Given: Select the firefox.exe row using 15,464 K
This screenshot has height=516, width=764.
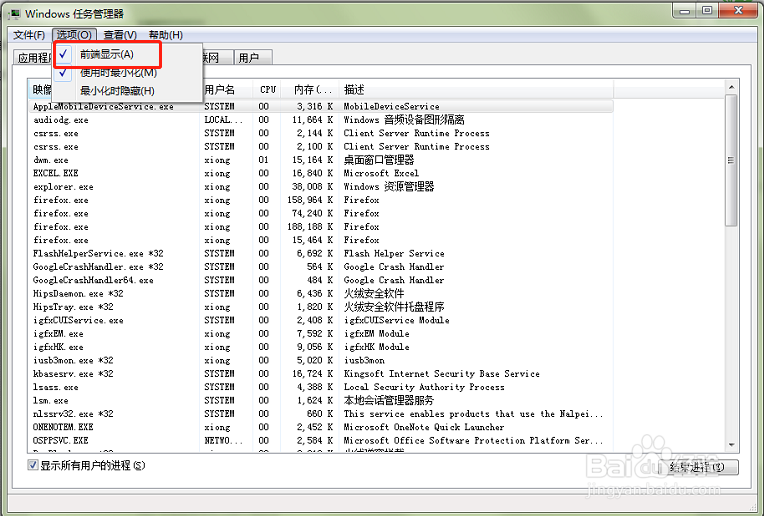Looking at the screenshot, I should 321,240.
